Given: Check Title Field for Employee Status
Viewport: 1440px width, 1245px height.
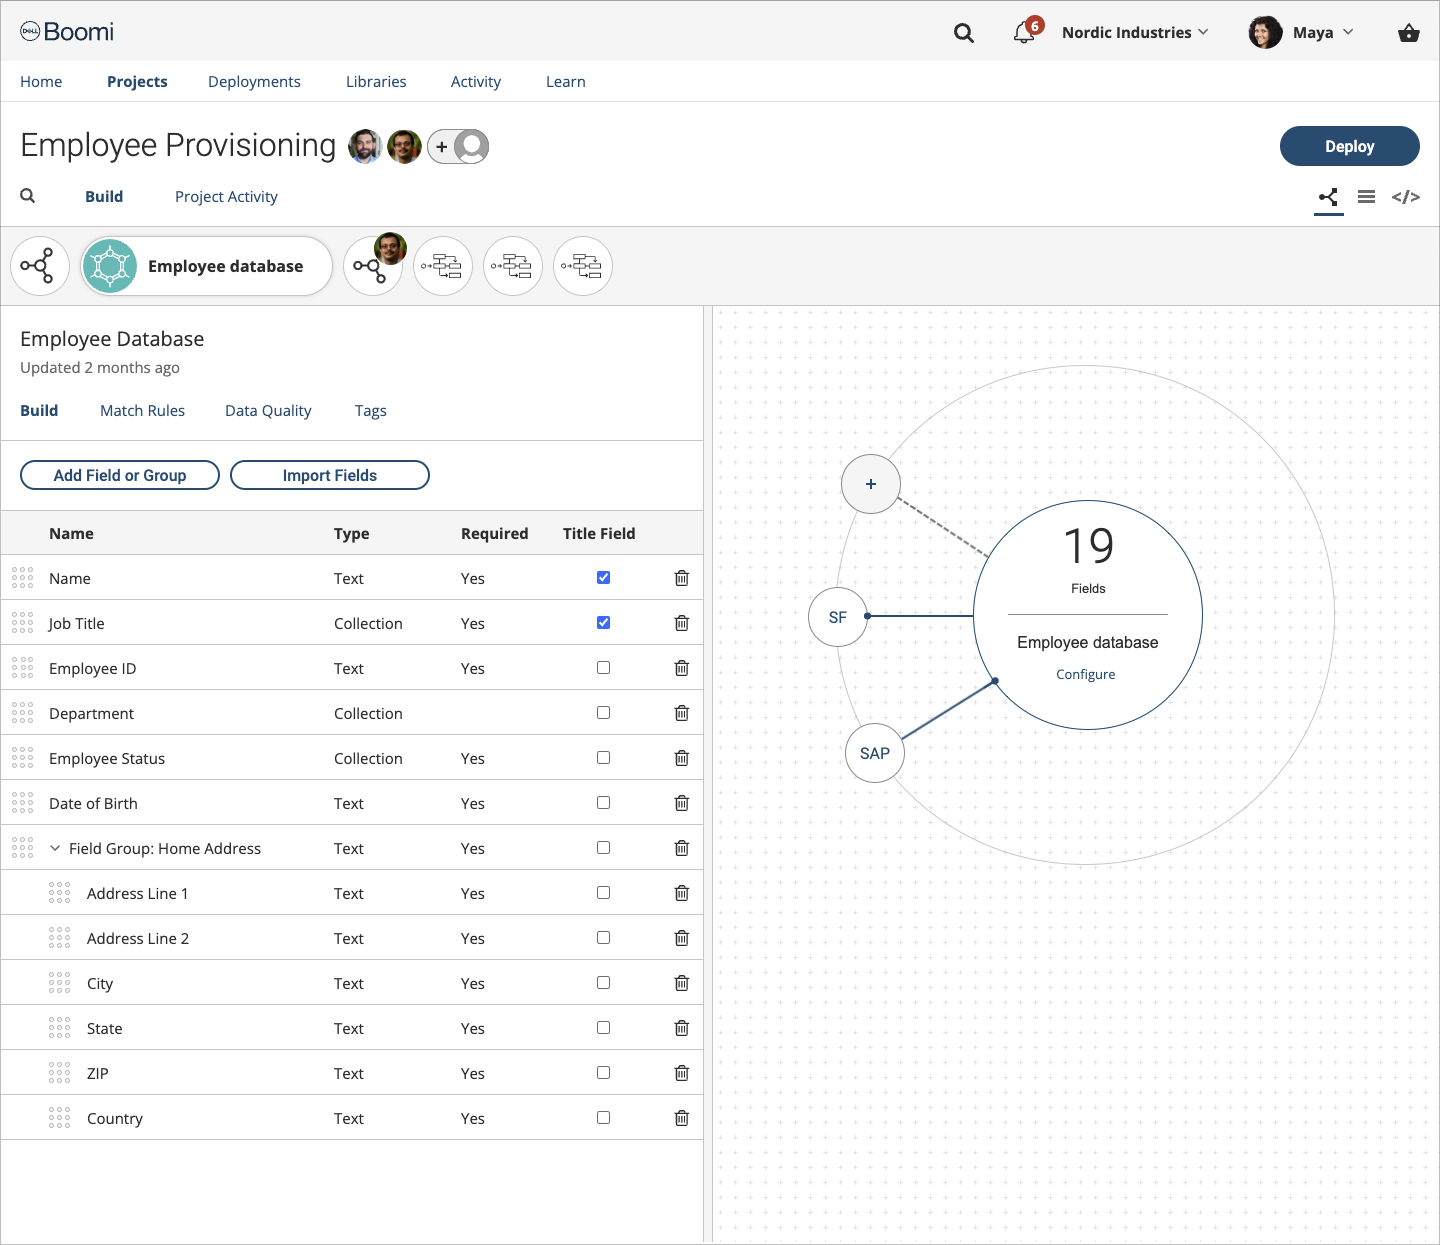Looking at the screenshot, I should point(603,757).
